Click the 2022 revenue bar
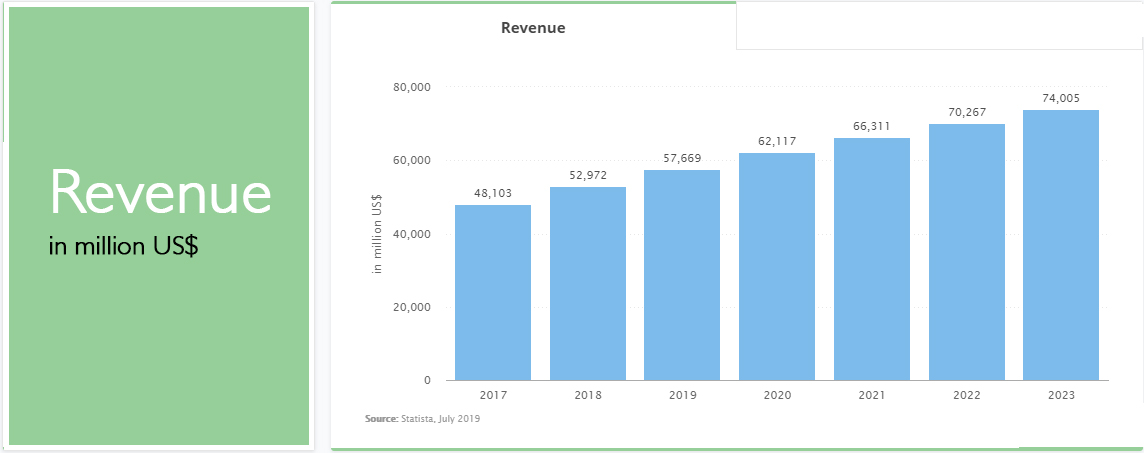 (x=967, y=252)
